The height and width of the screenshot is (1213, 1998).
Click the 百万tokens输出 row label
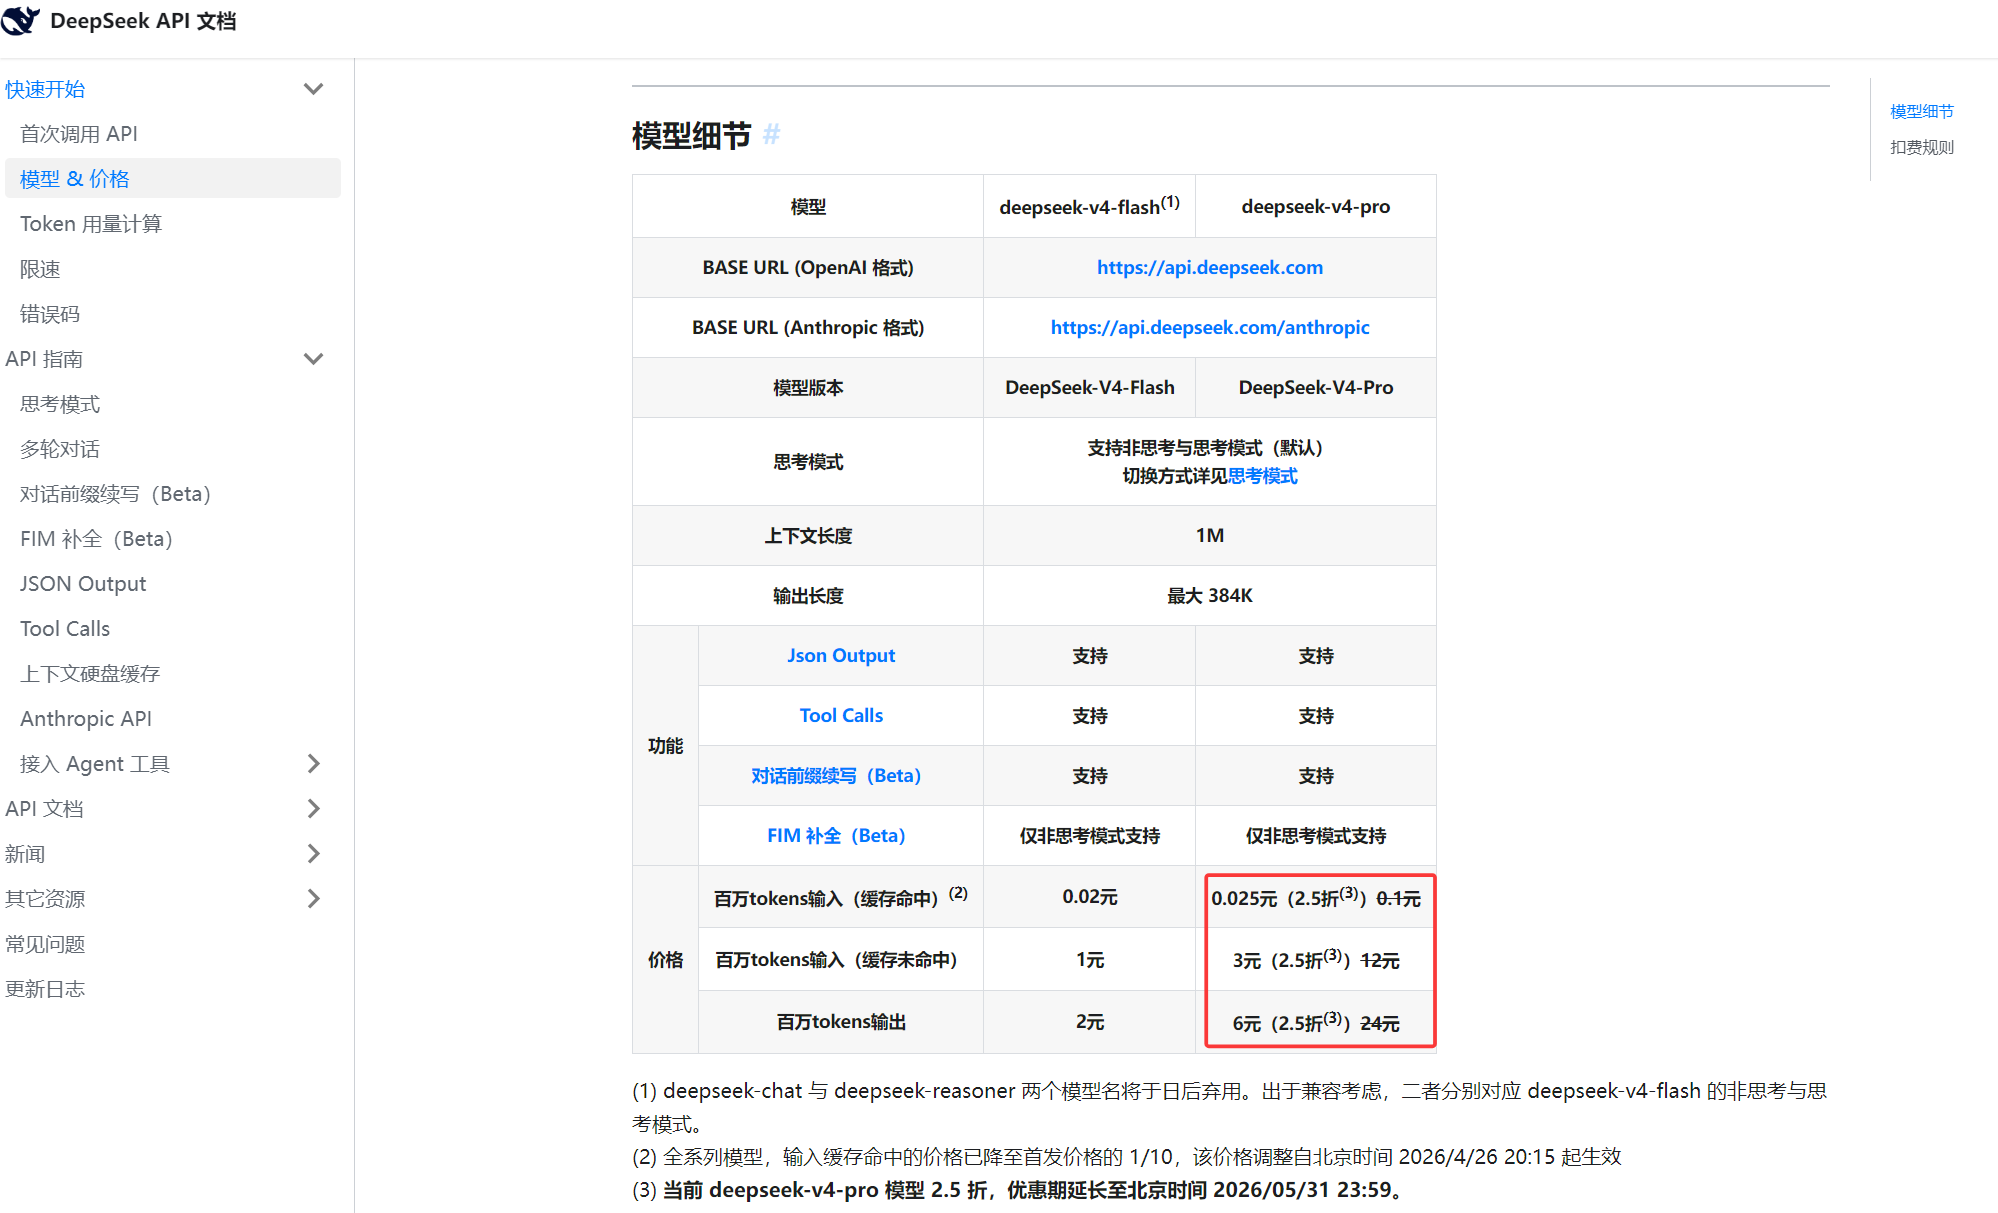coord(841,1022)
